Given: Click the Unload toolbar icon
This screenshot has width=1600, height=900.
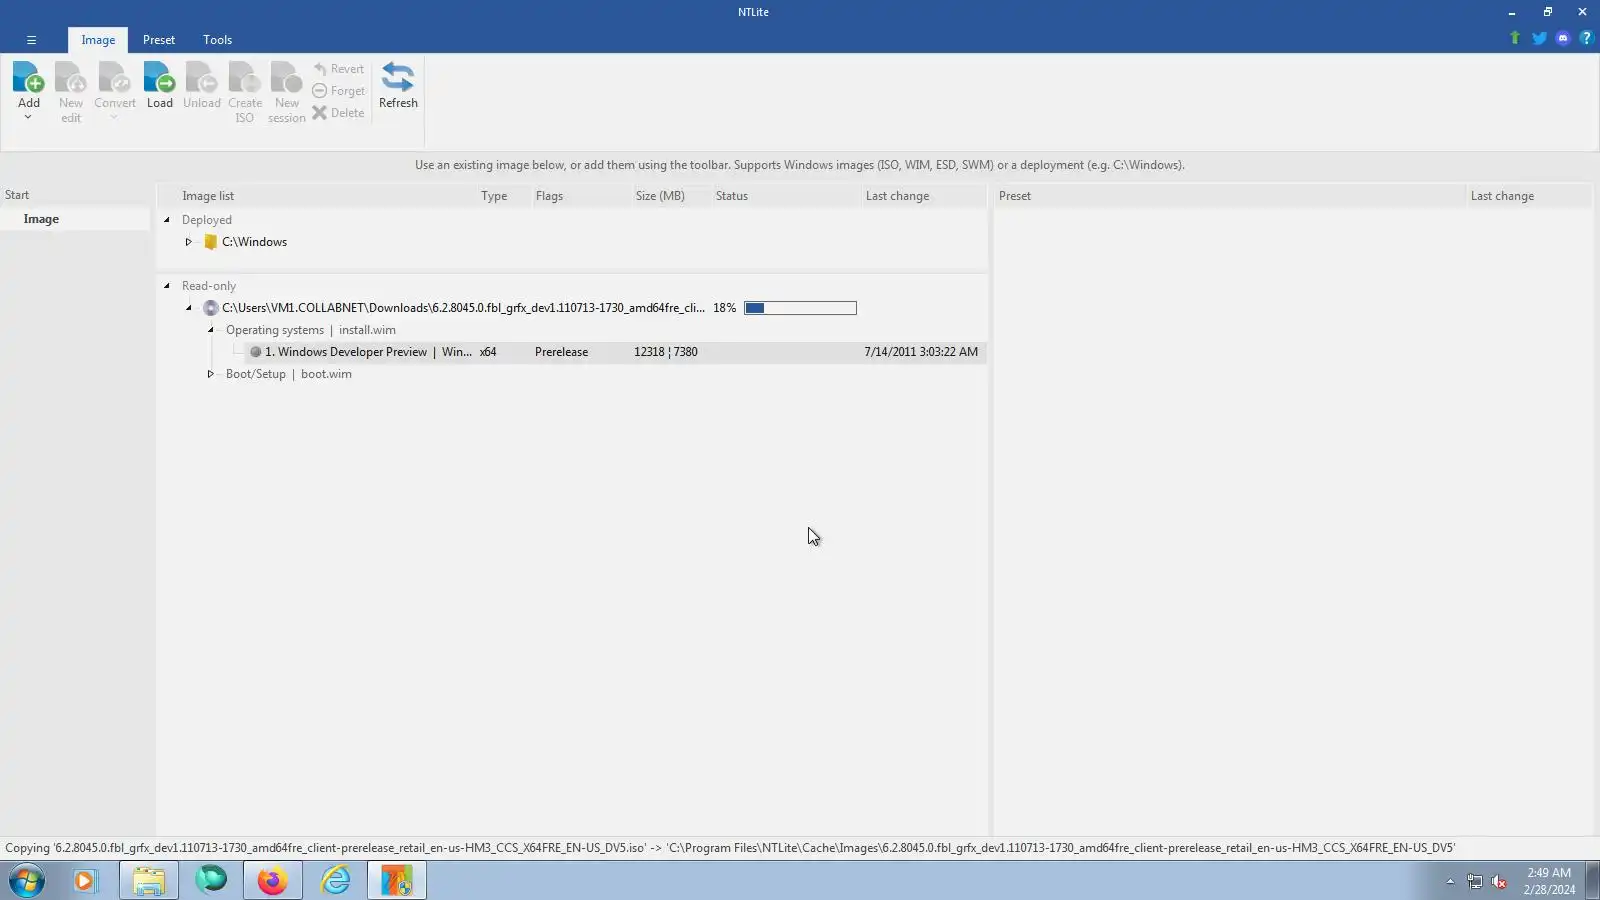Looking at the screenshot, I should pyautogui.click(x=201, y=78).
